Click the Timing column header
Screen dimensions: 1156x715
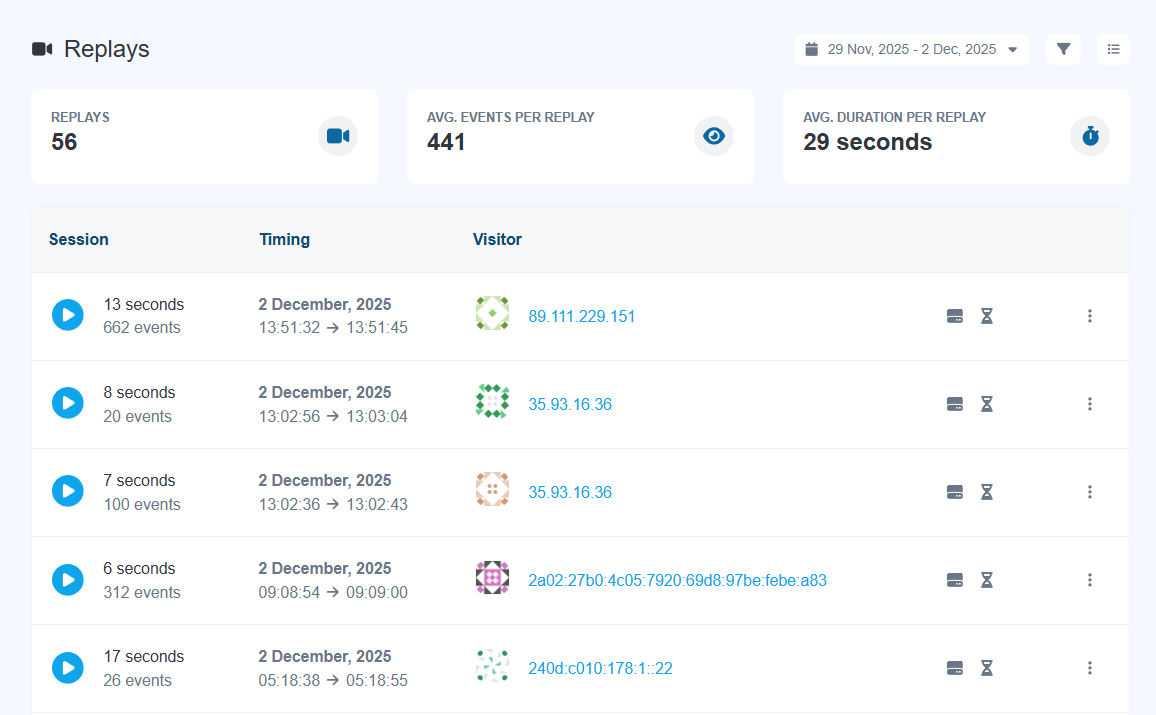[x=284, y=240]
